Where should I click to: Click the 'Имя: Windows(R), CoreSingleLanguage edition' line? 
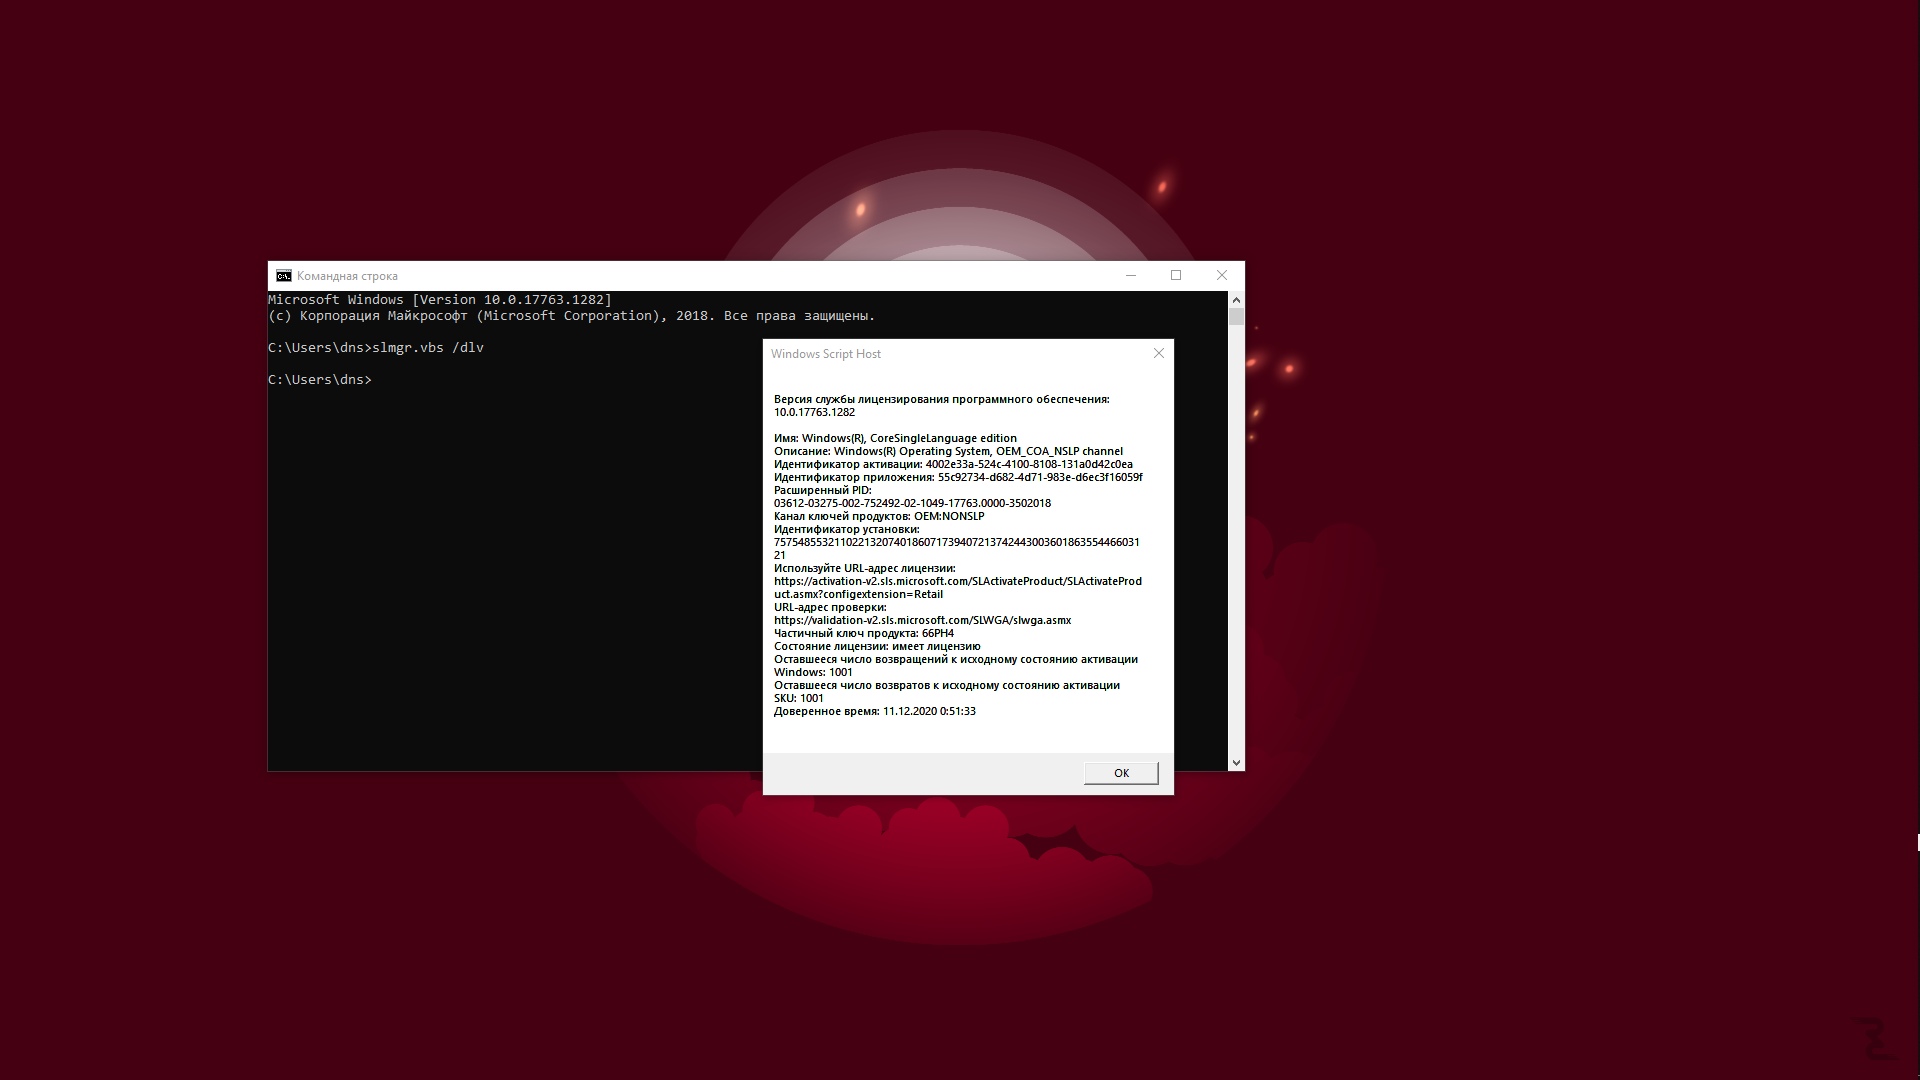pyautogui.click(x=895, y=438)
